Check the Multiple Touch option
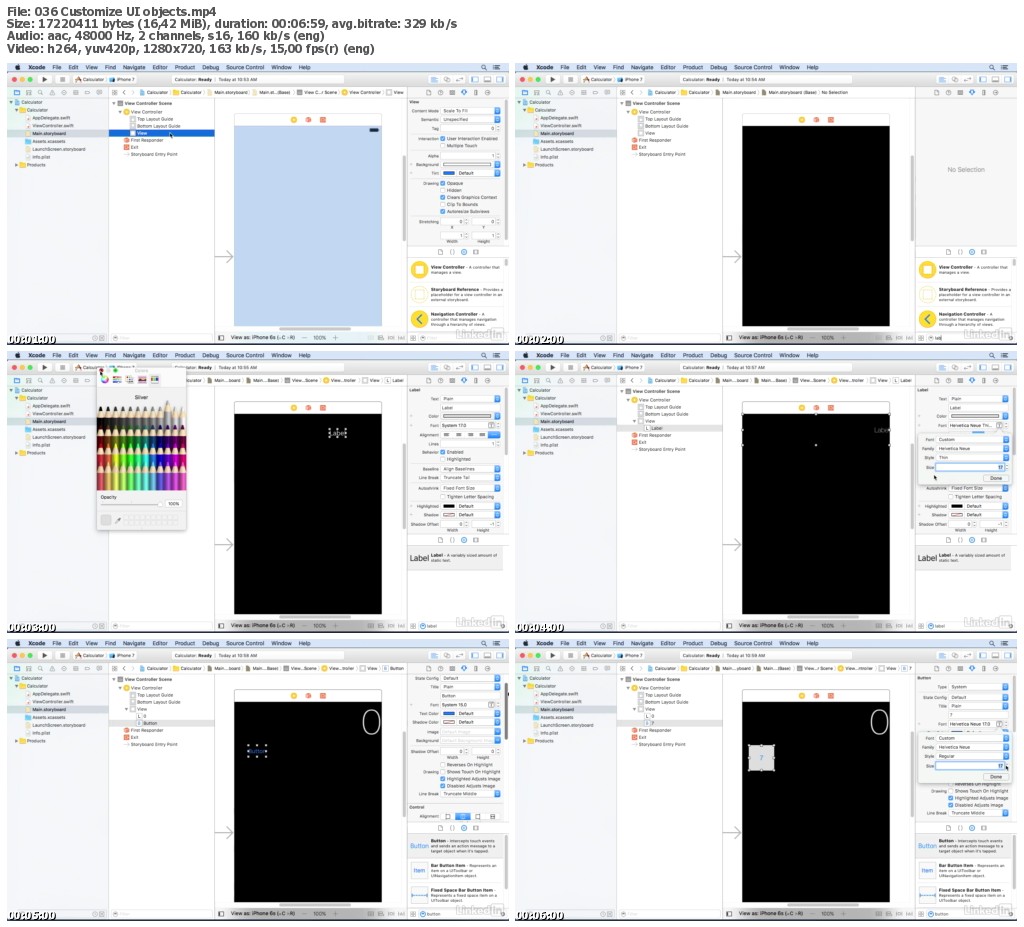Screen dimensions: 1024x927 (443, 146)
